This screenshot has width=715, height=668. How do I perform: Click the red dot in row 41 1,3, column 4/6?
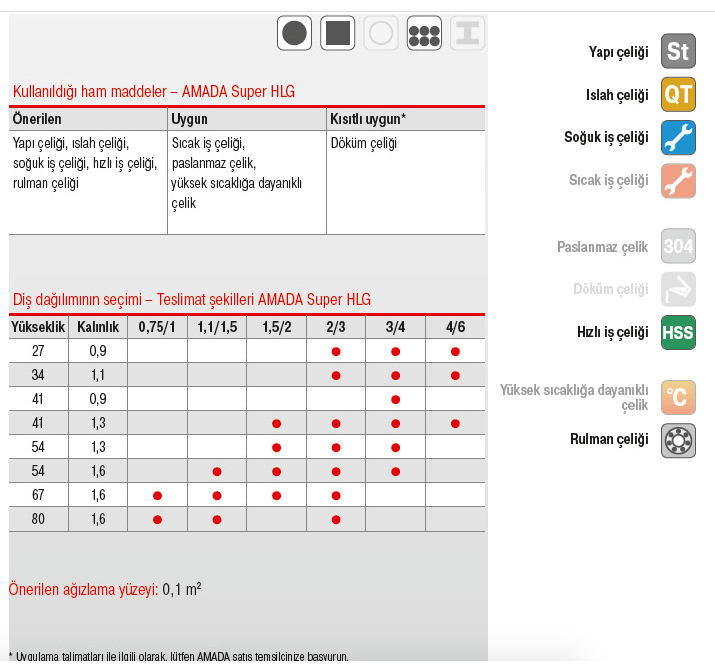455,424
